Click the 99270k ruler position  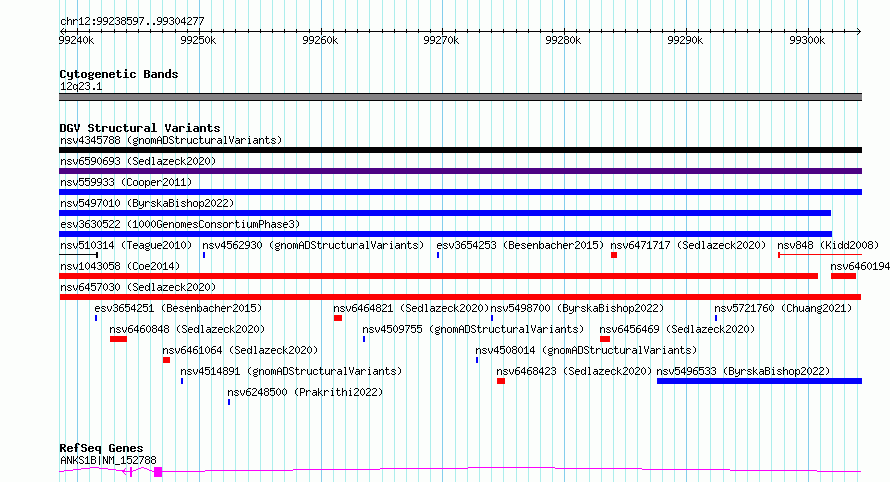[x=442, y=40]
